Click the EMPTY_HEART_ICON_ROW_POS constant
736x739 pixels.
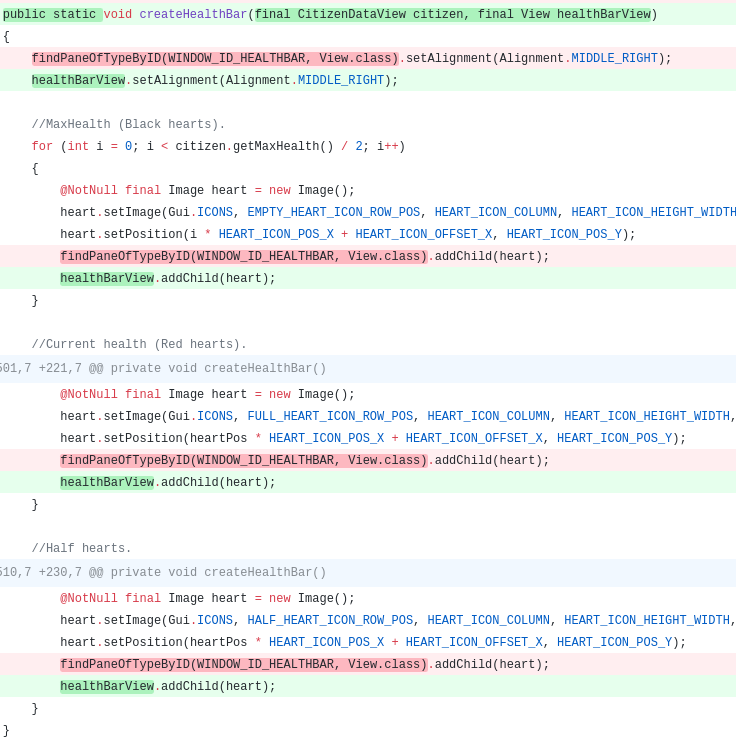tap(334, 212)
